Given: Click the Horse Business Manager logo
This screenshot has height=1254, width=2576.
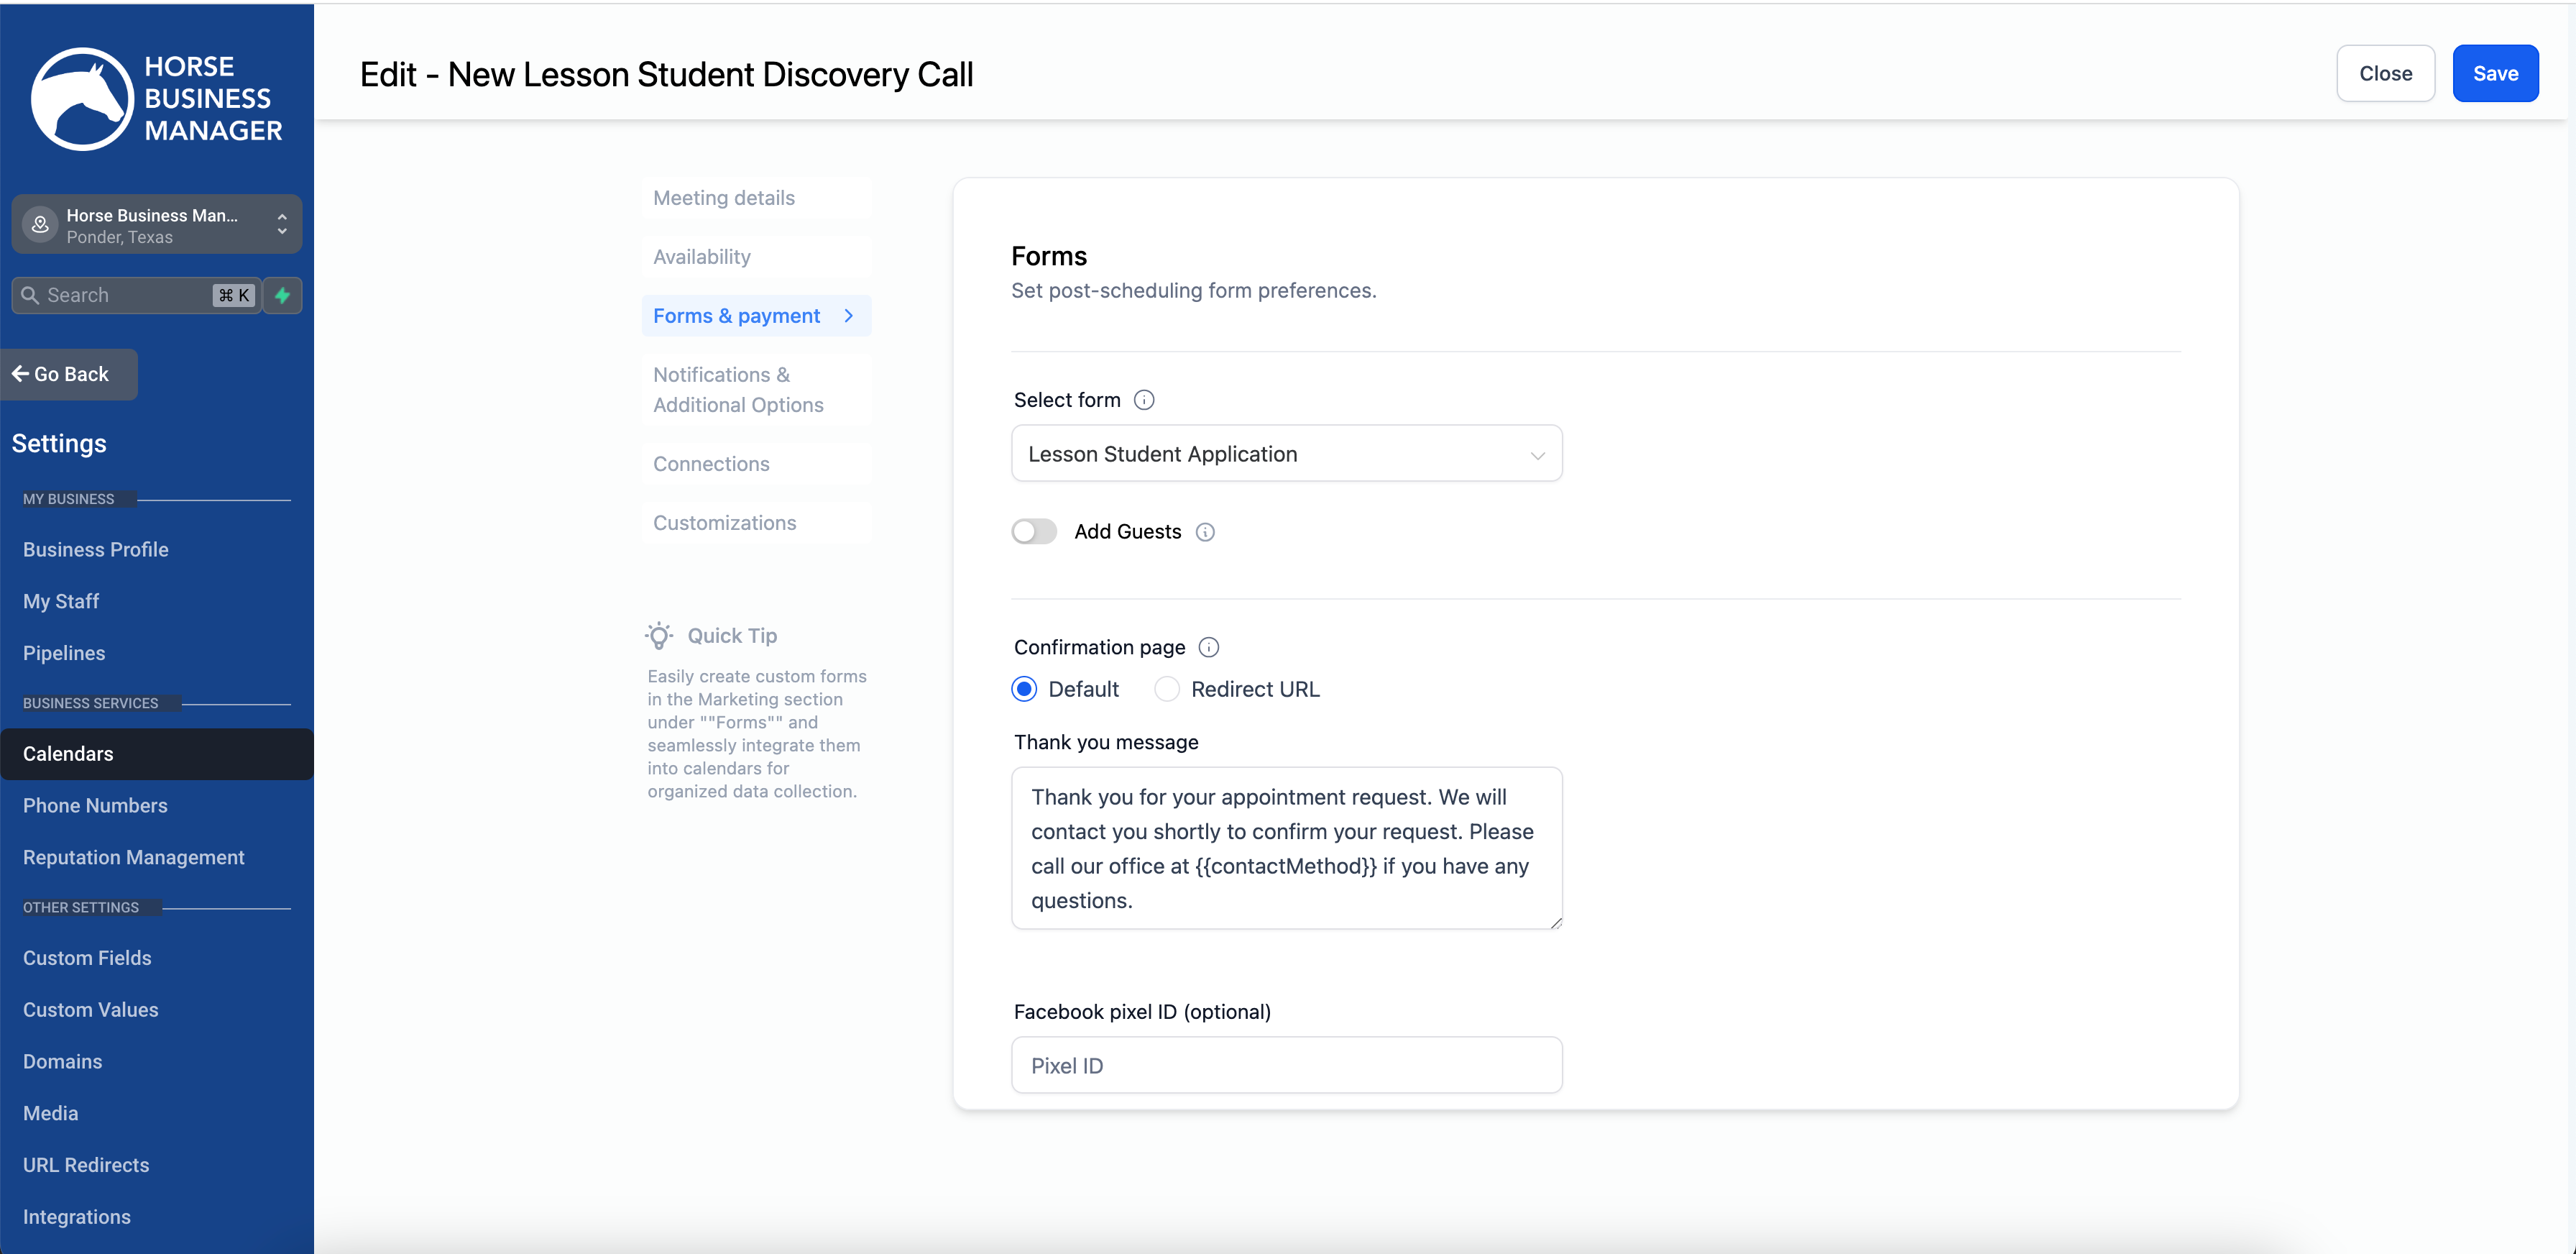Looking at the screenshot, I should 157,98.
